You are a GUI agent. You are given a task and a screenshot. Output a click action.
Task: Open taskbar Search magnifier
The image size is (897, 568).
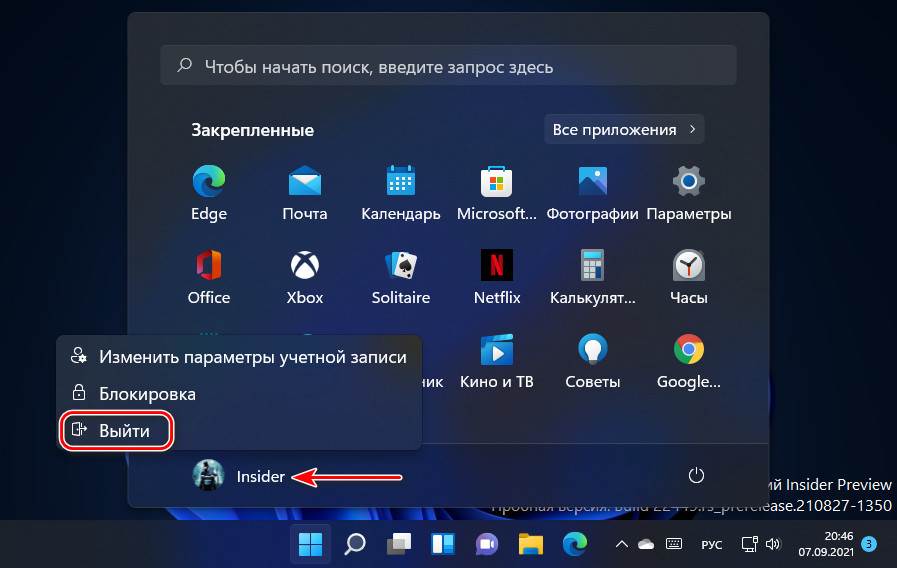355,544
